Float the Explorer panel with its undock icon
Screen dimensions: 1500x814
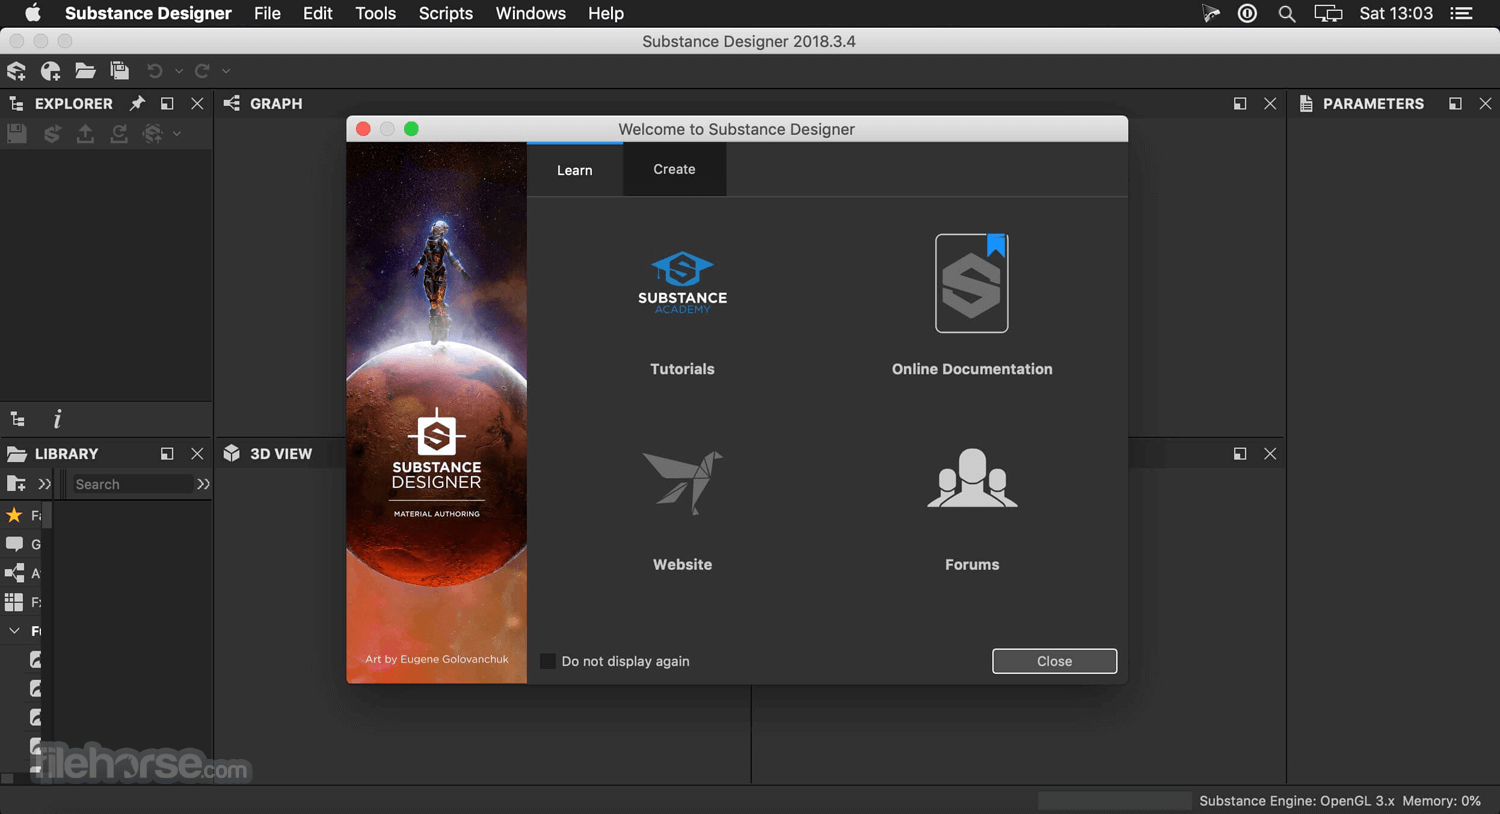point(167,103)
